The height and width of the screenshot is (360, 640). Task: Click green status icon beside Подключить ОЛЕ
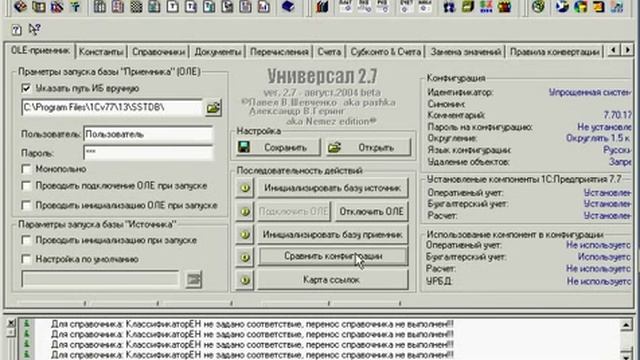click(245, 211)
